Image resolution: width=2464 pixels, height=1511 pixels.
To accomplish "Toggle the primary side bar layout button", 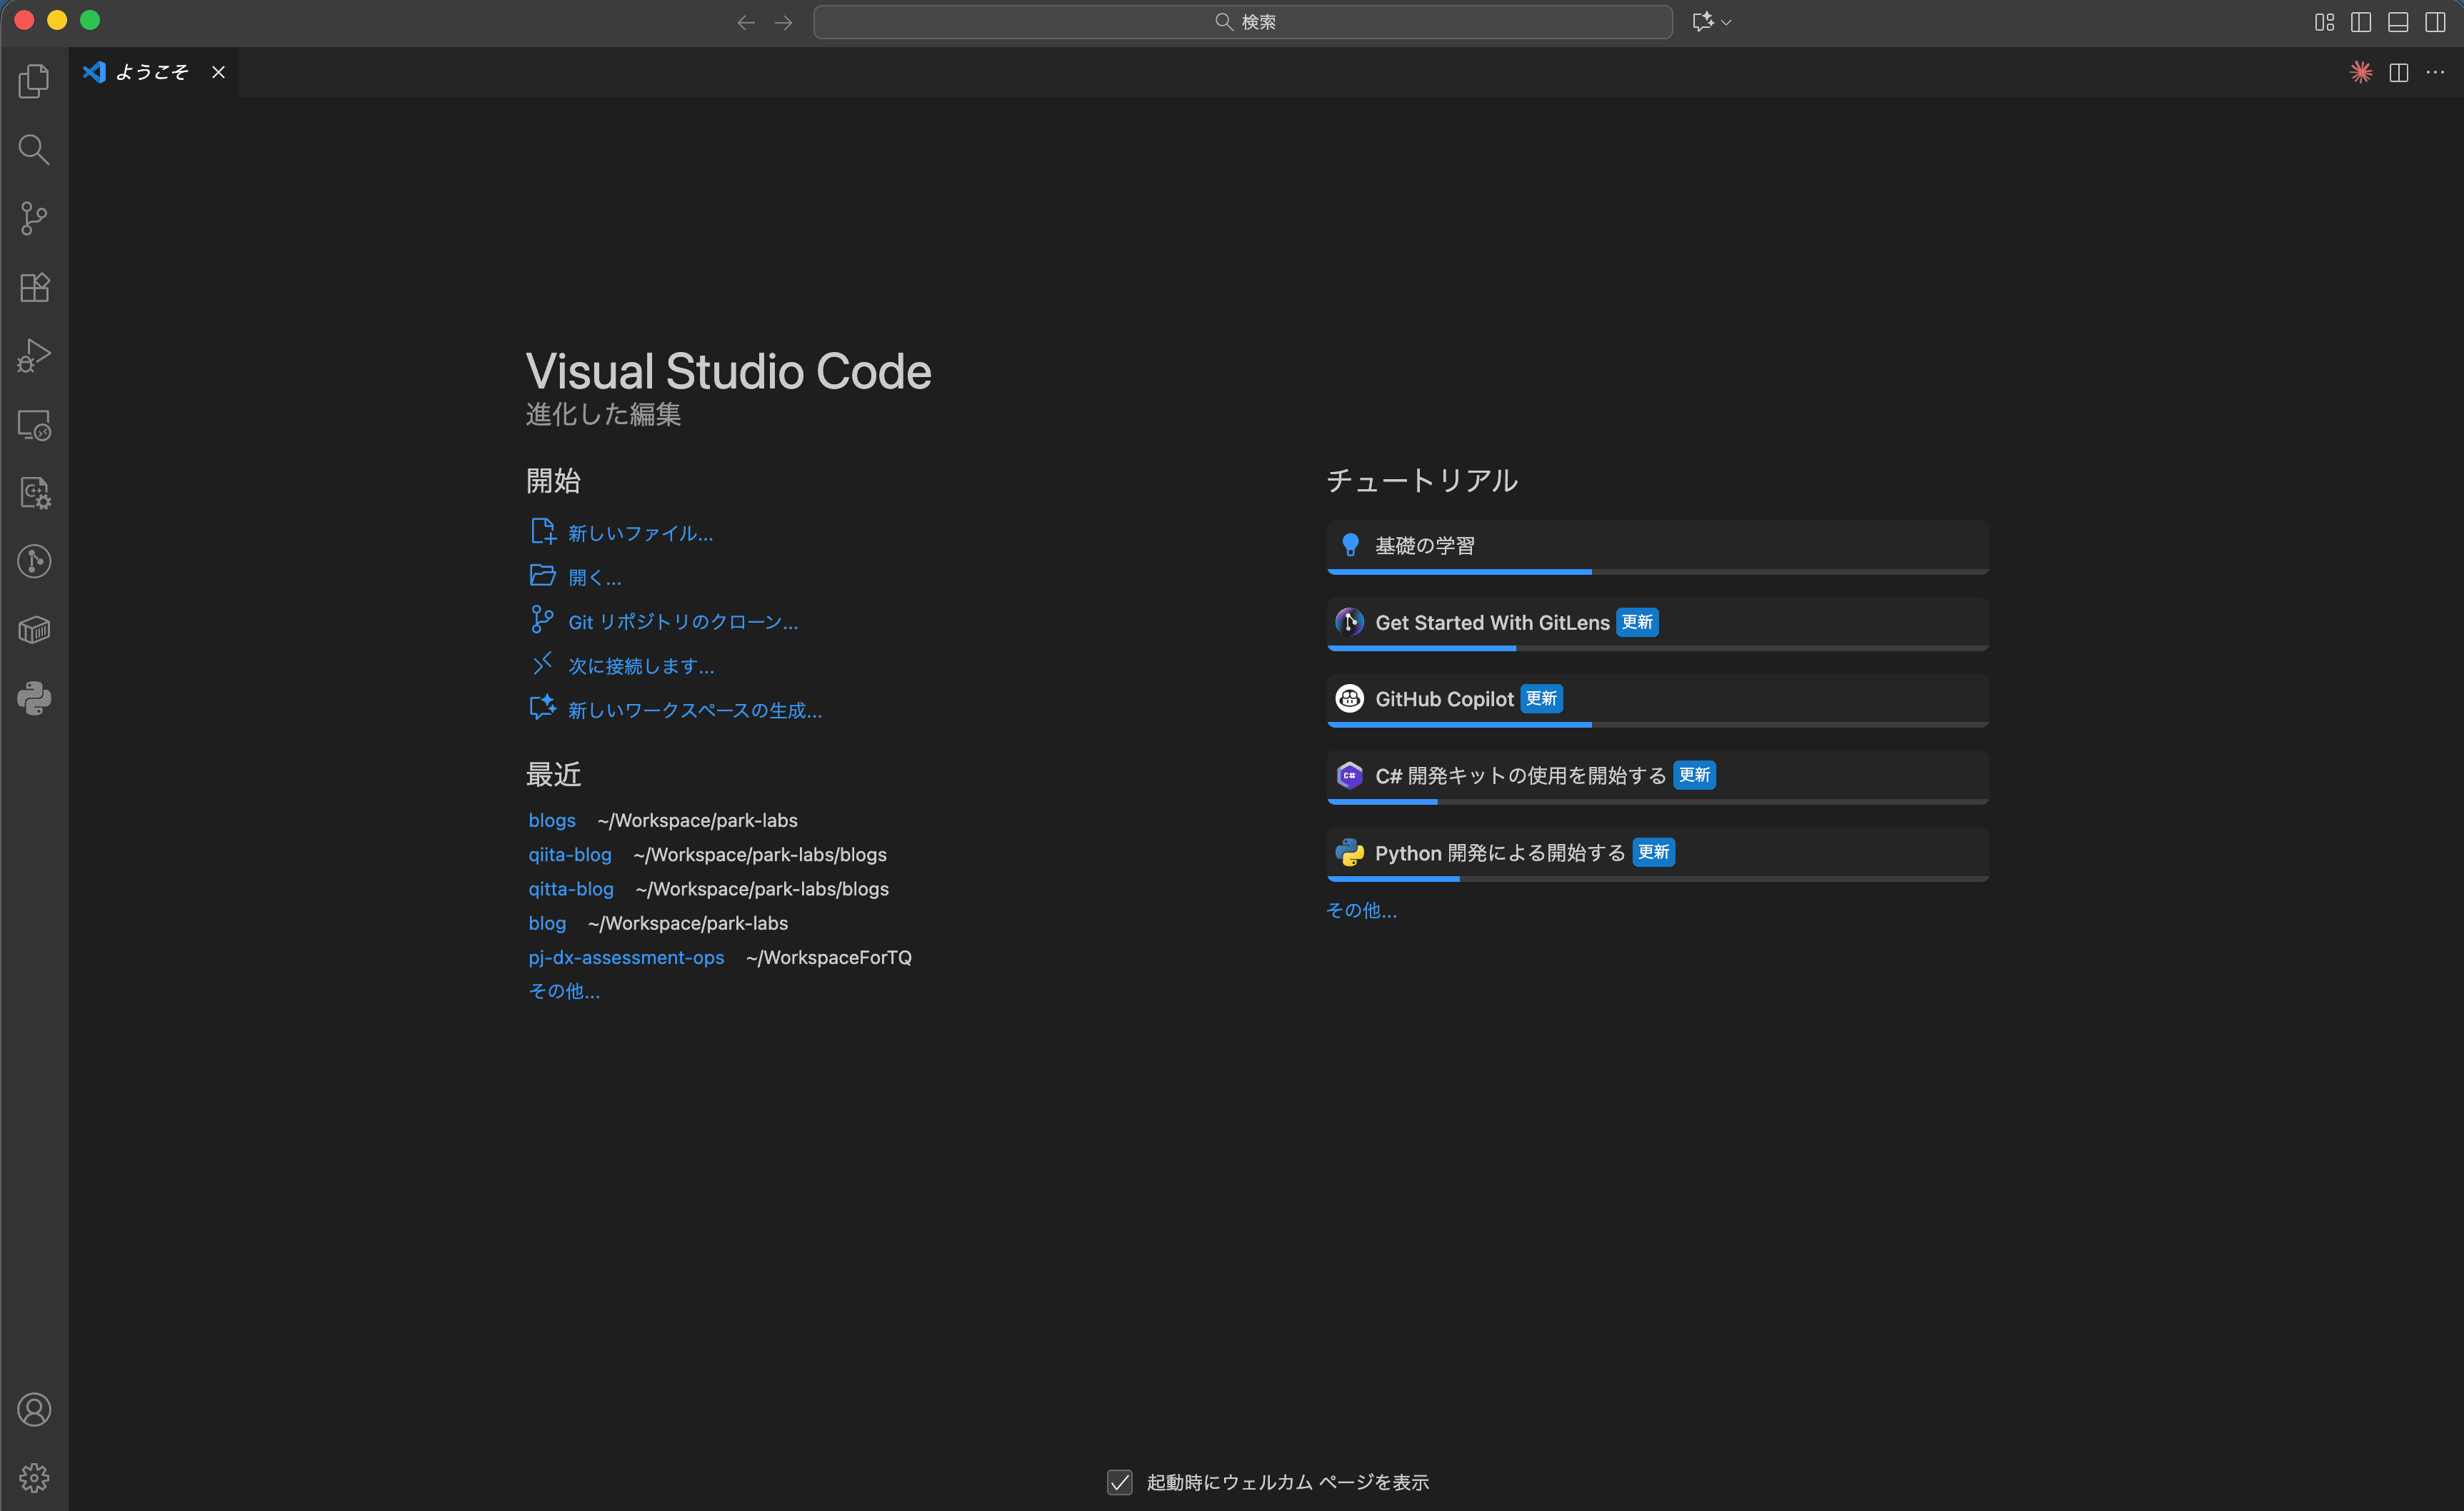I will point(2361,22).
